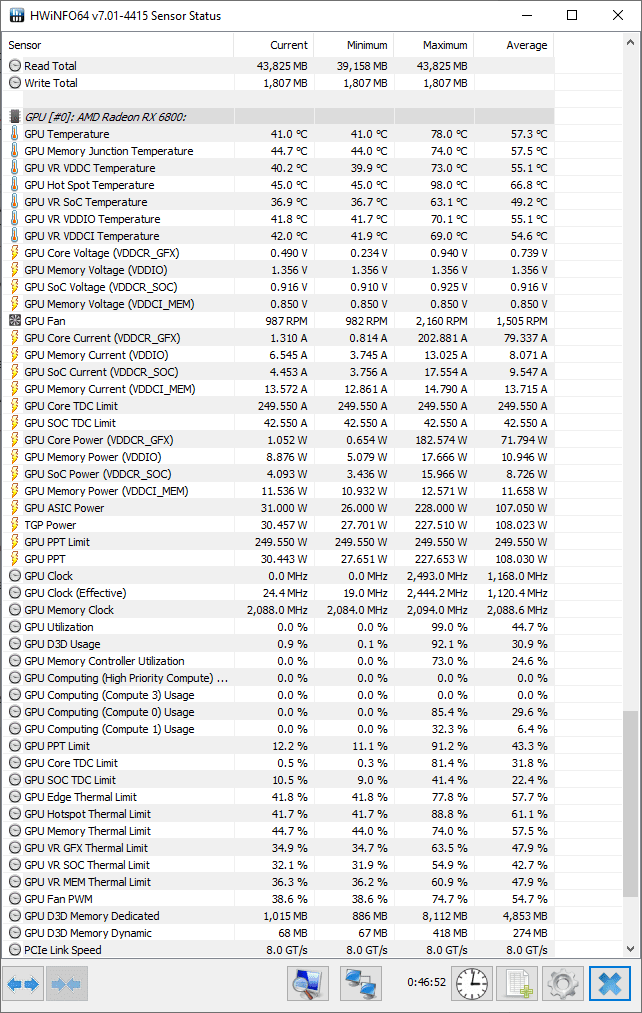Image resolution: width=642 pixels, height=1013 pixels.
Task: Click the scrollbar down arrow
Action: coord(630,949)
